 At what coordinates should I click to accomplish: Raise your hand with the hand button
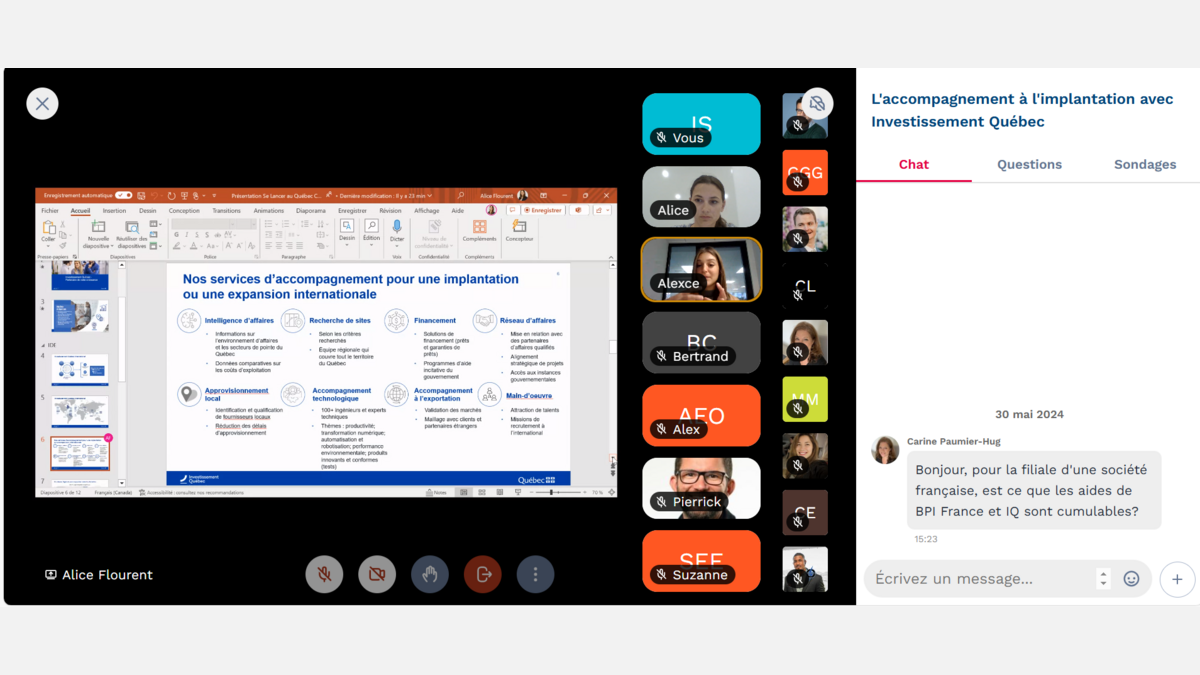[430, 574]
